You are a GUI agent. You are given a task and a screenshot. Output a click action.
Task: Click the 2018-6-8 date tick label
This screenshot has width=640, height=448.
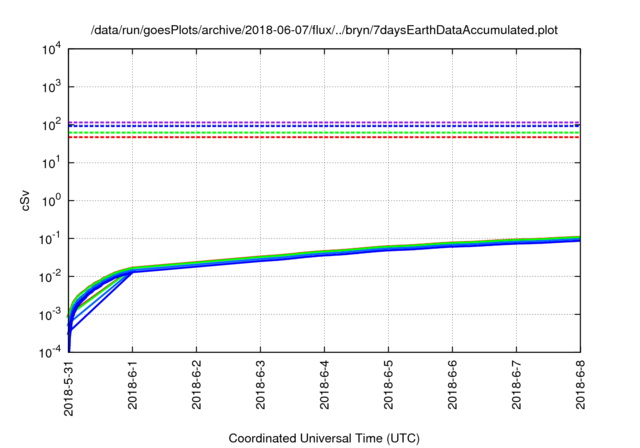pos(580,384)
